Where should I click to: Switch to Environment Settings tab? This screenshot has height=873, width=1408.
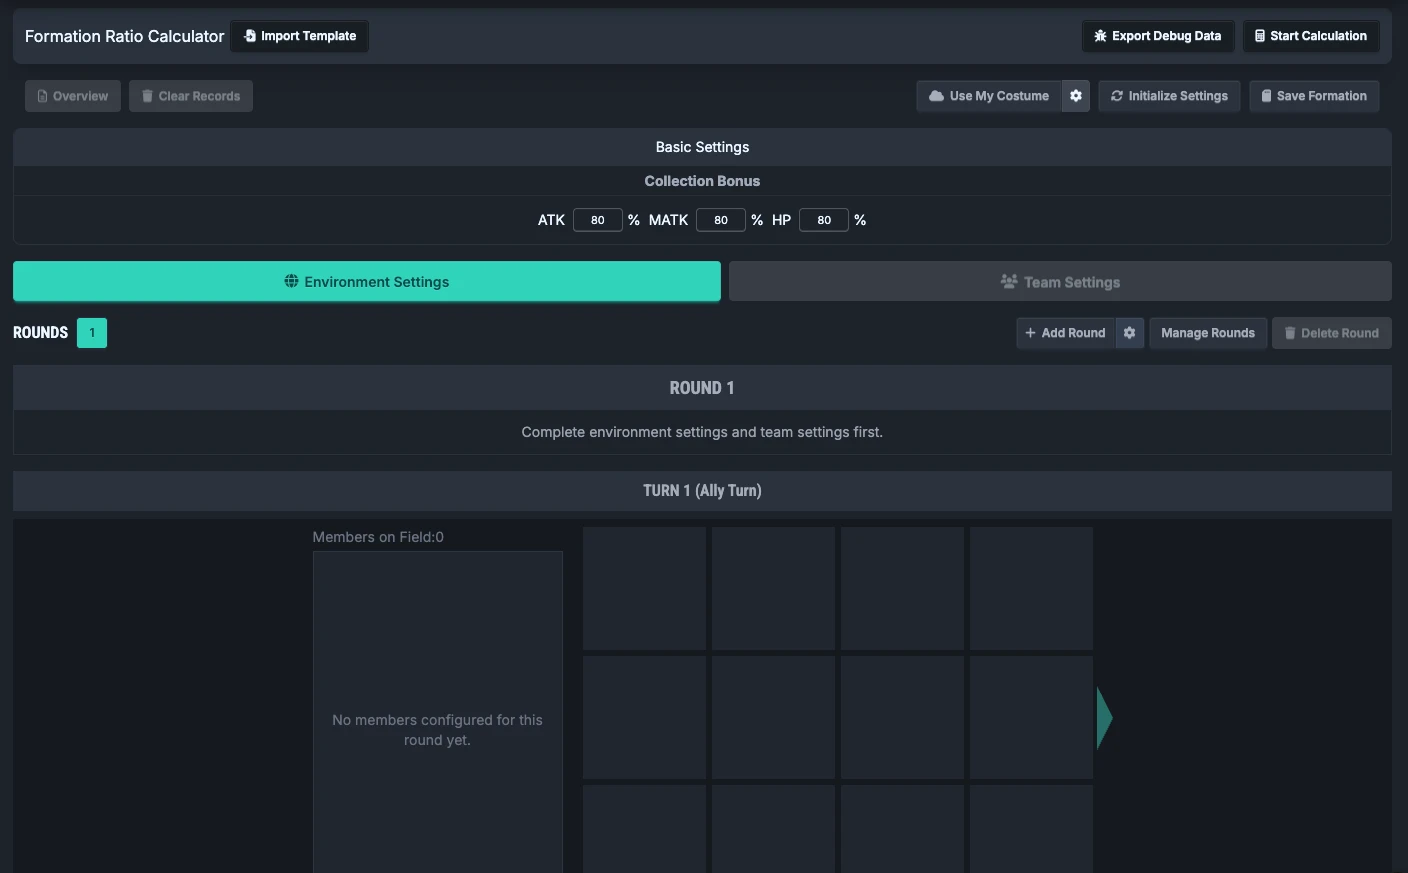tap(367, 282)
